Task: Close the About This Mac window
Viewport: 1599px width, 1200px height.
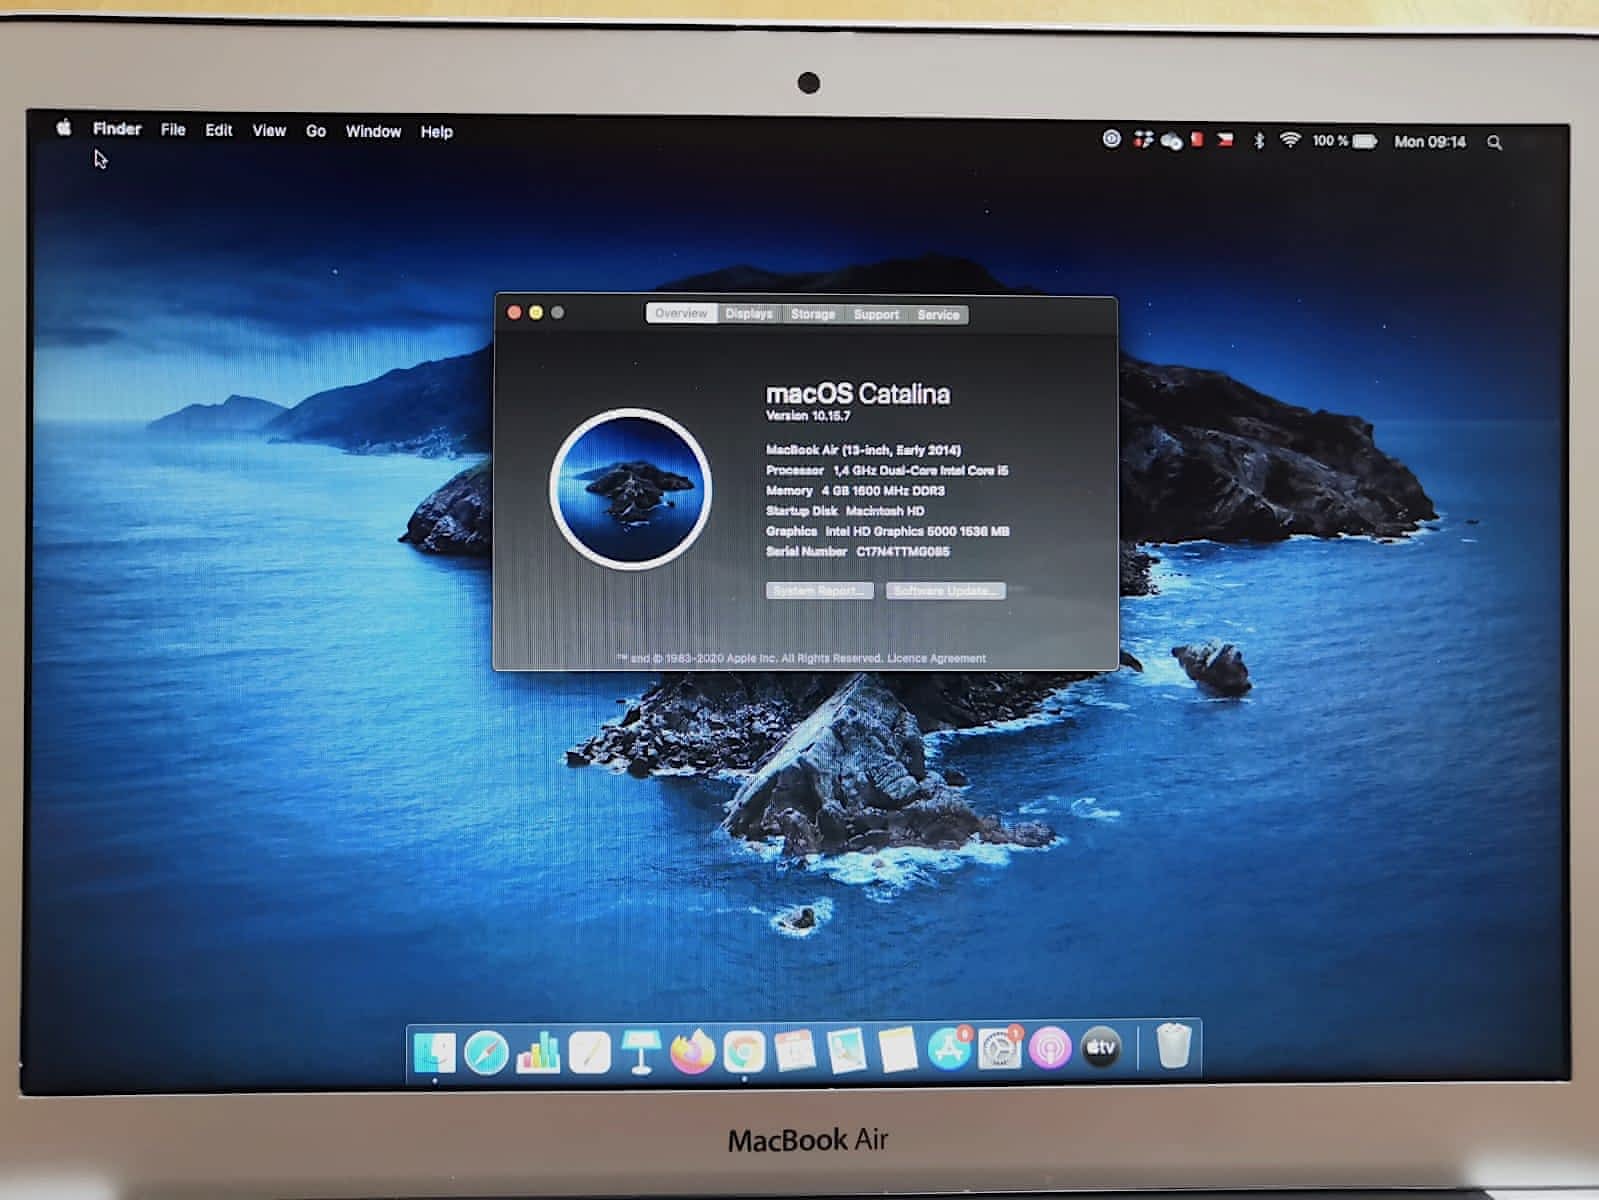Action: coord(514,313)
